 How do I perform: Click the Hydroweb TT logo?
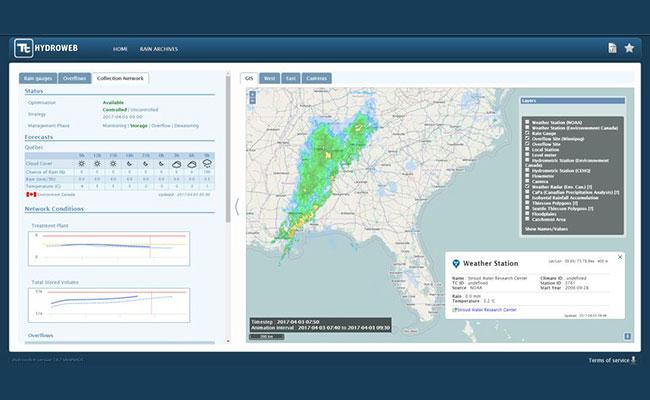24,48
